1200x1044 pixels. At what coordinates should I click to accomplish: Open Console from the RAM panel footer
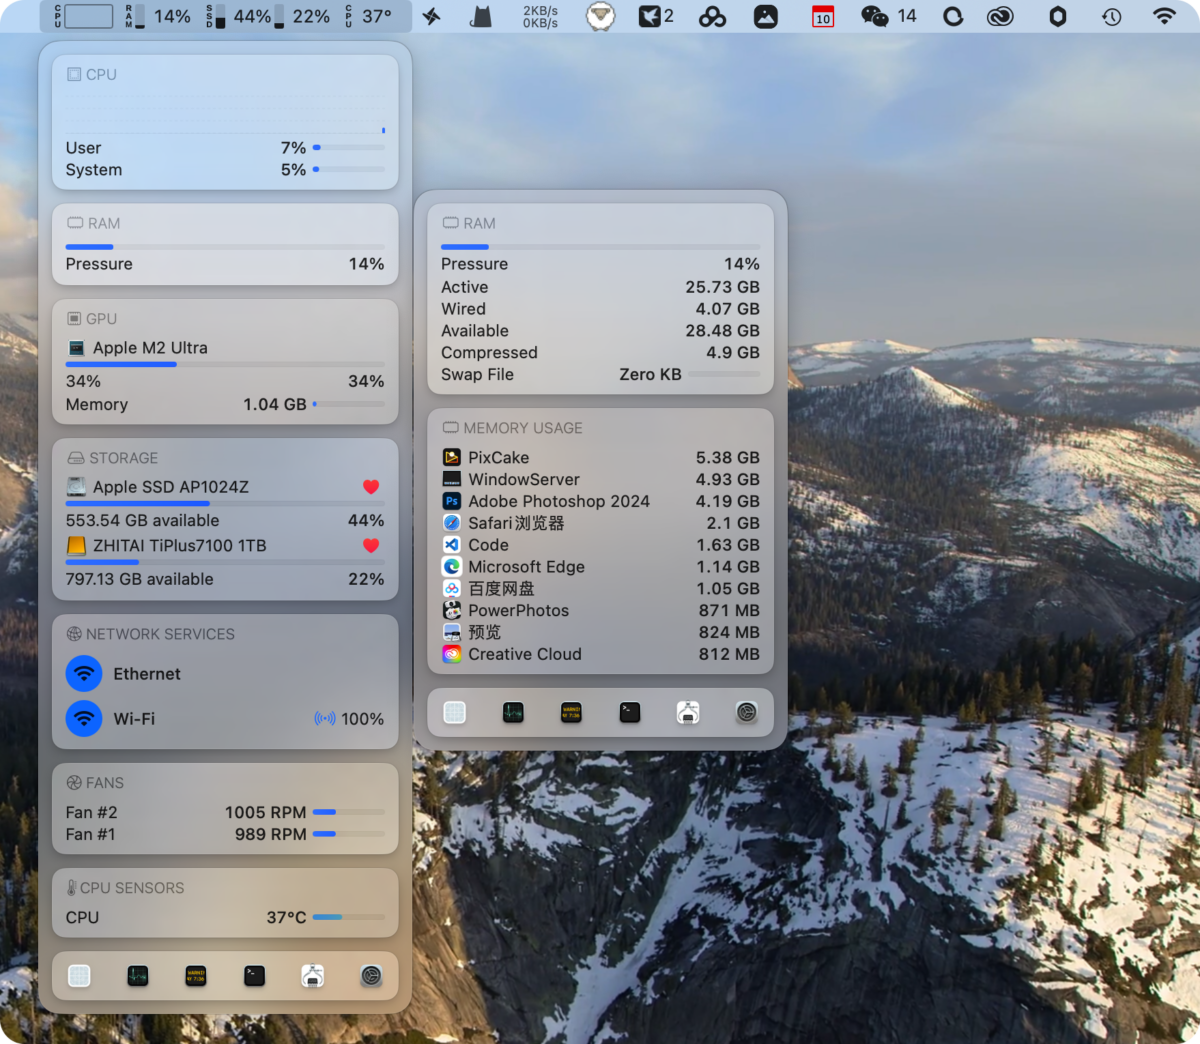571,712
